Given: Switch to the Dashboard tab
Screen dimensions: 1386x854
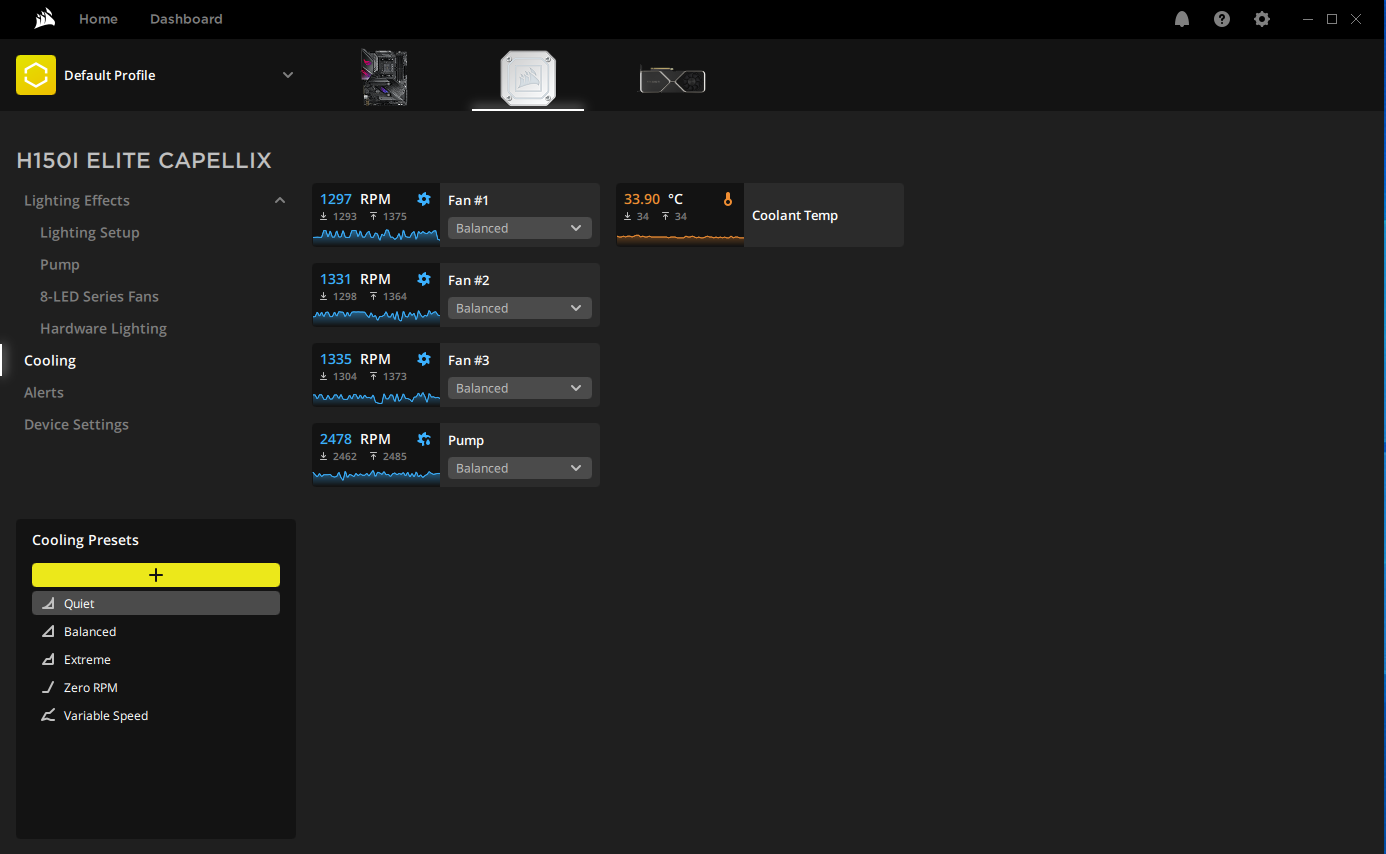Looking at the screenshot, I should click(x=186, y=19).
